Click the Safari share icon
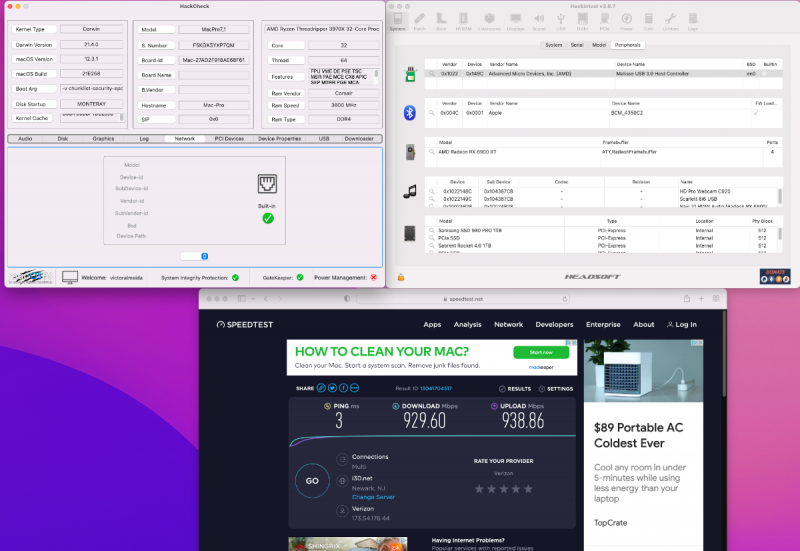Image resolution: width=800 pixels, height=551 pixels. pos(687,298)
